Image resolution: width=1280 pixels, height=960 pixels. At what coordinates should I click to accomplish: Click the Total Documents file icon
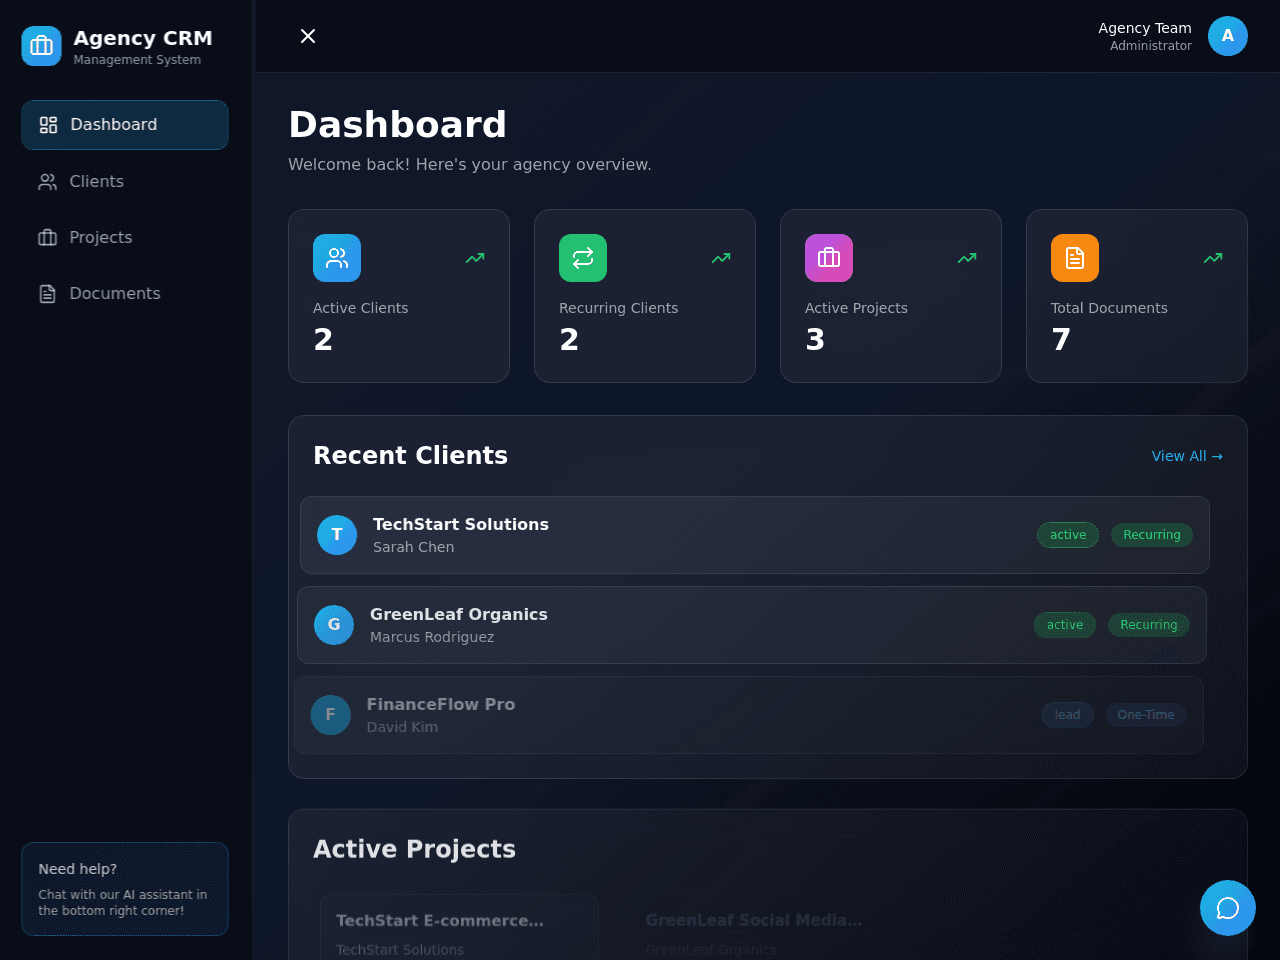(1075, 258)
